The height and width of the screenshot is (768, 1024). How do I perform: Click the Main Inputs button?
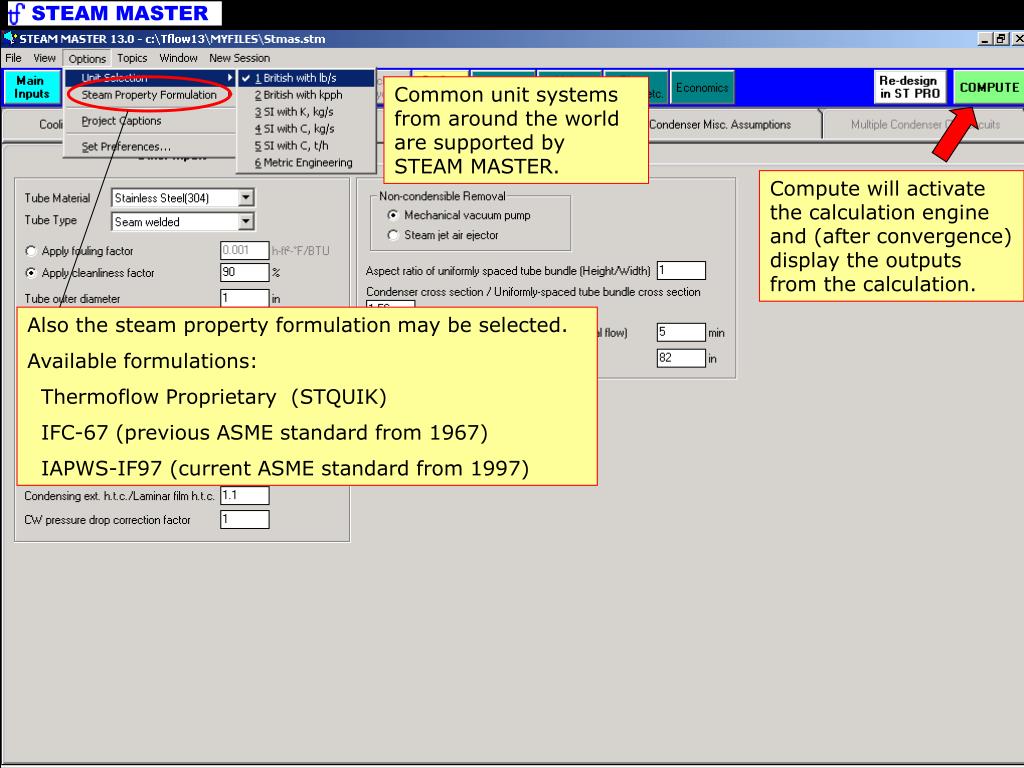click(x=31, y=87)
